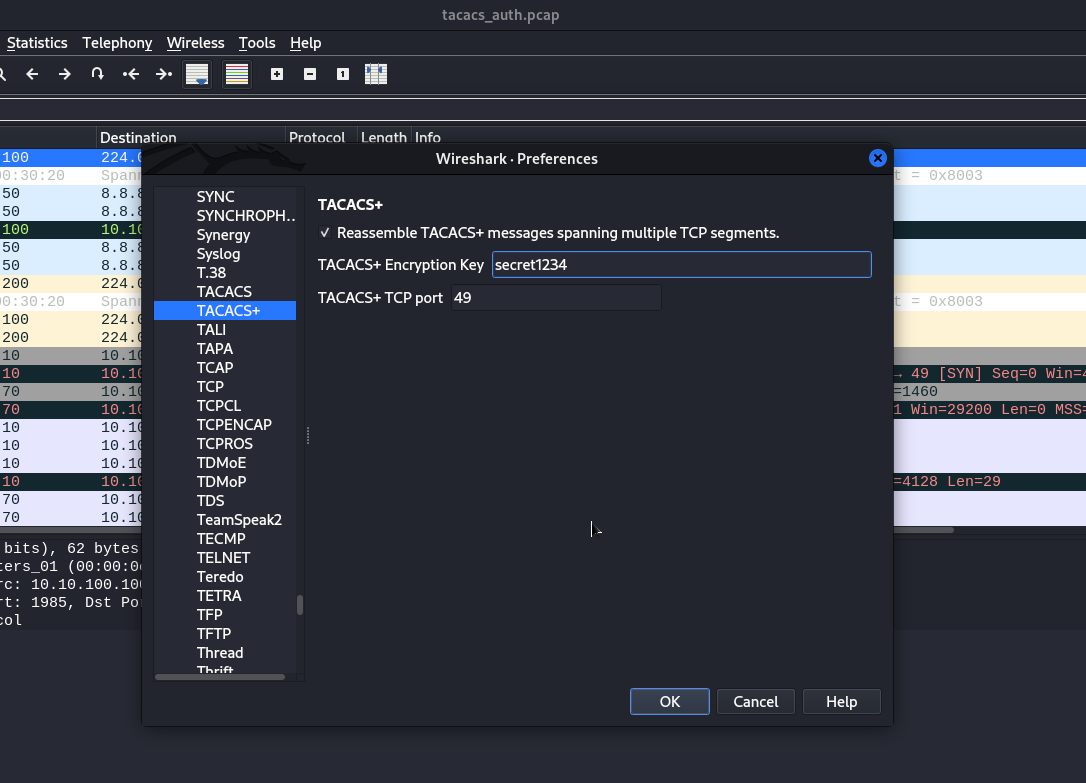Select TACACS in the protocol list
Image resolution: width=1086 pixels, height=783 pixels.
click(x=224, y=292)
